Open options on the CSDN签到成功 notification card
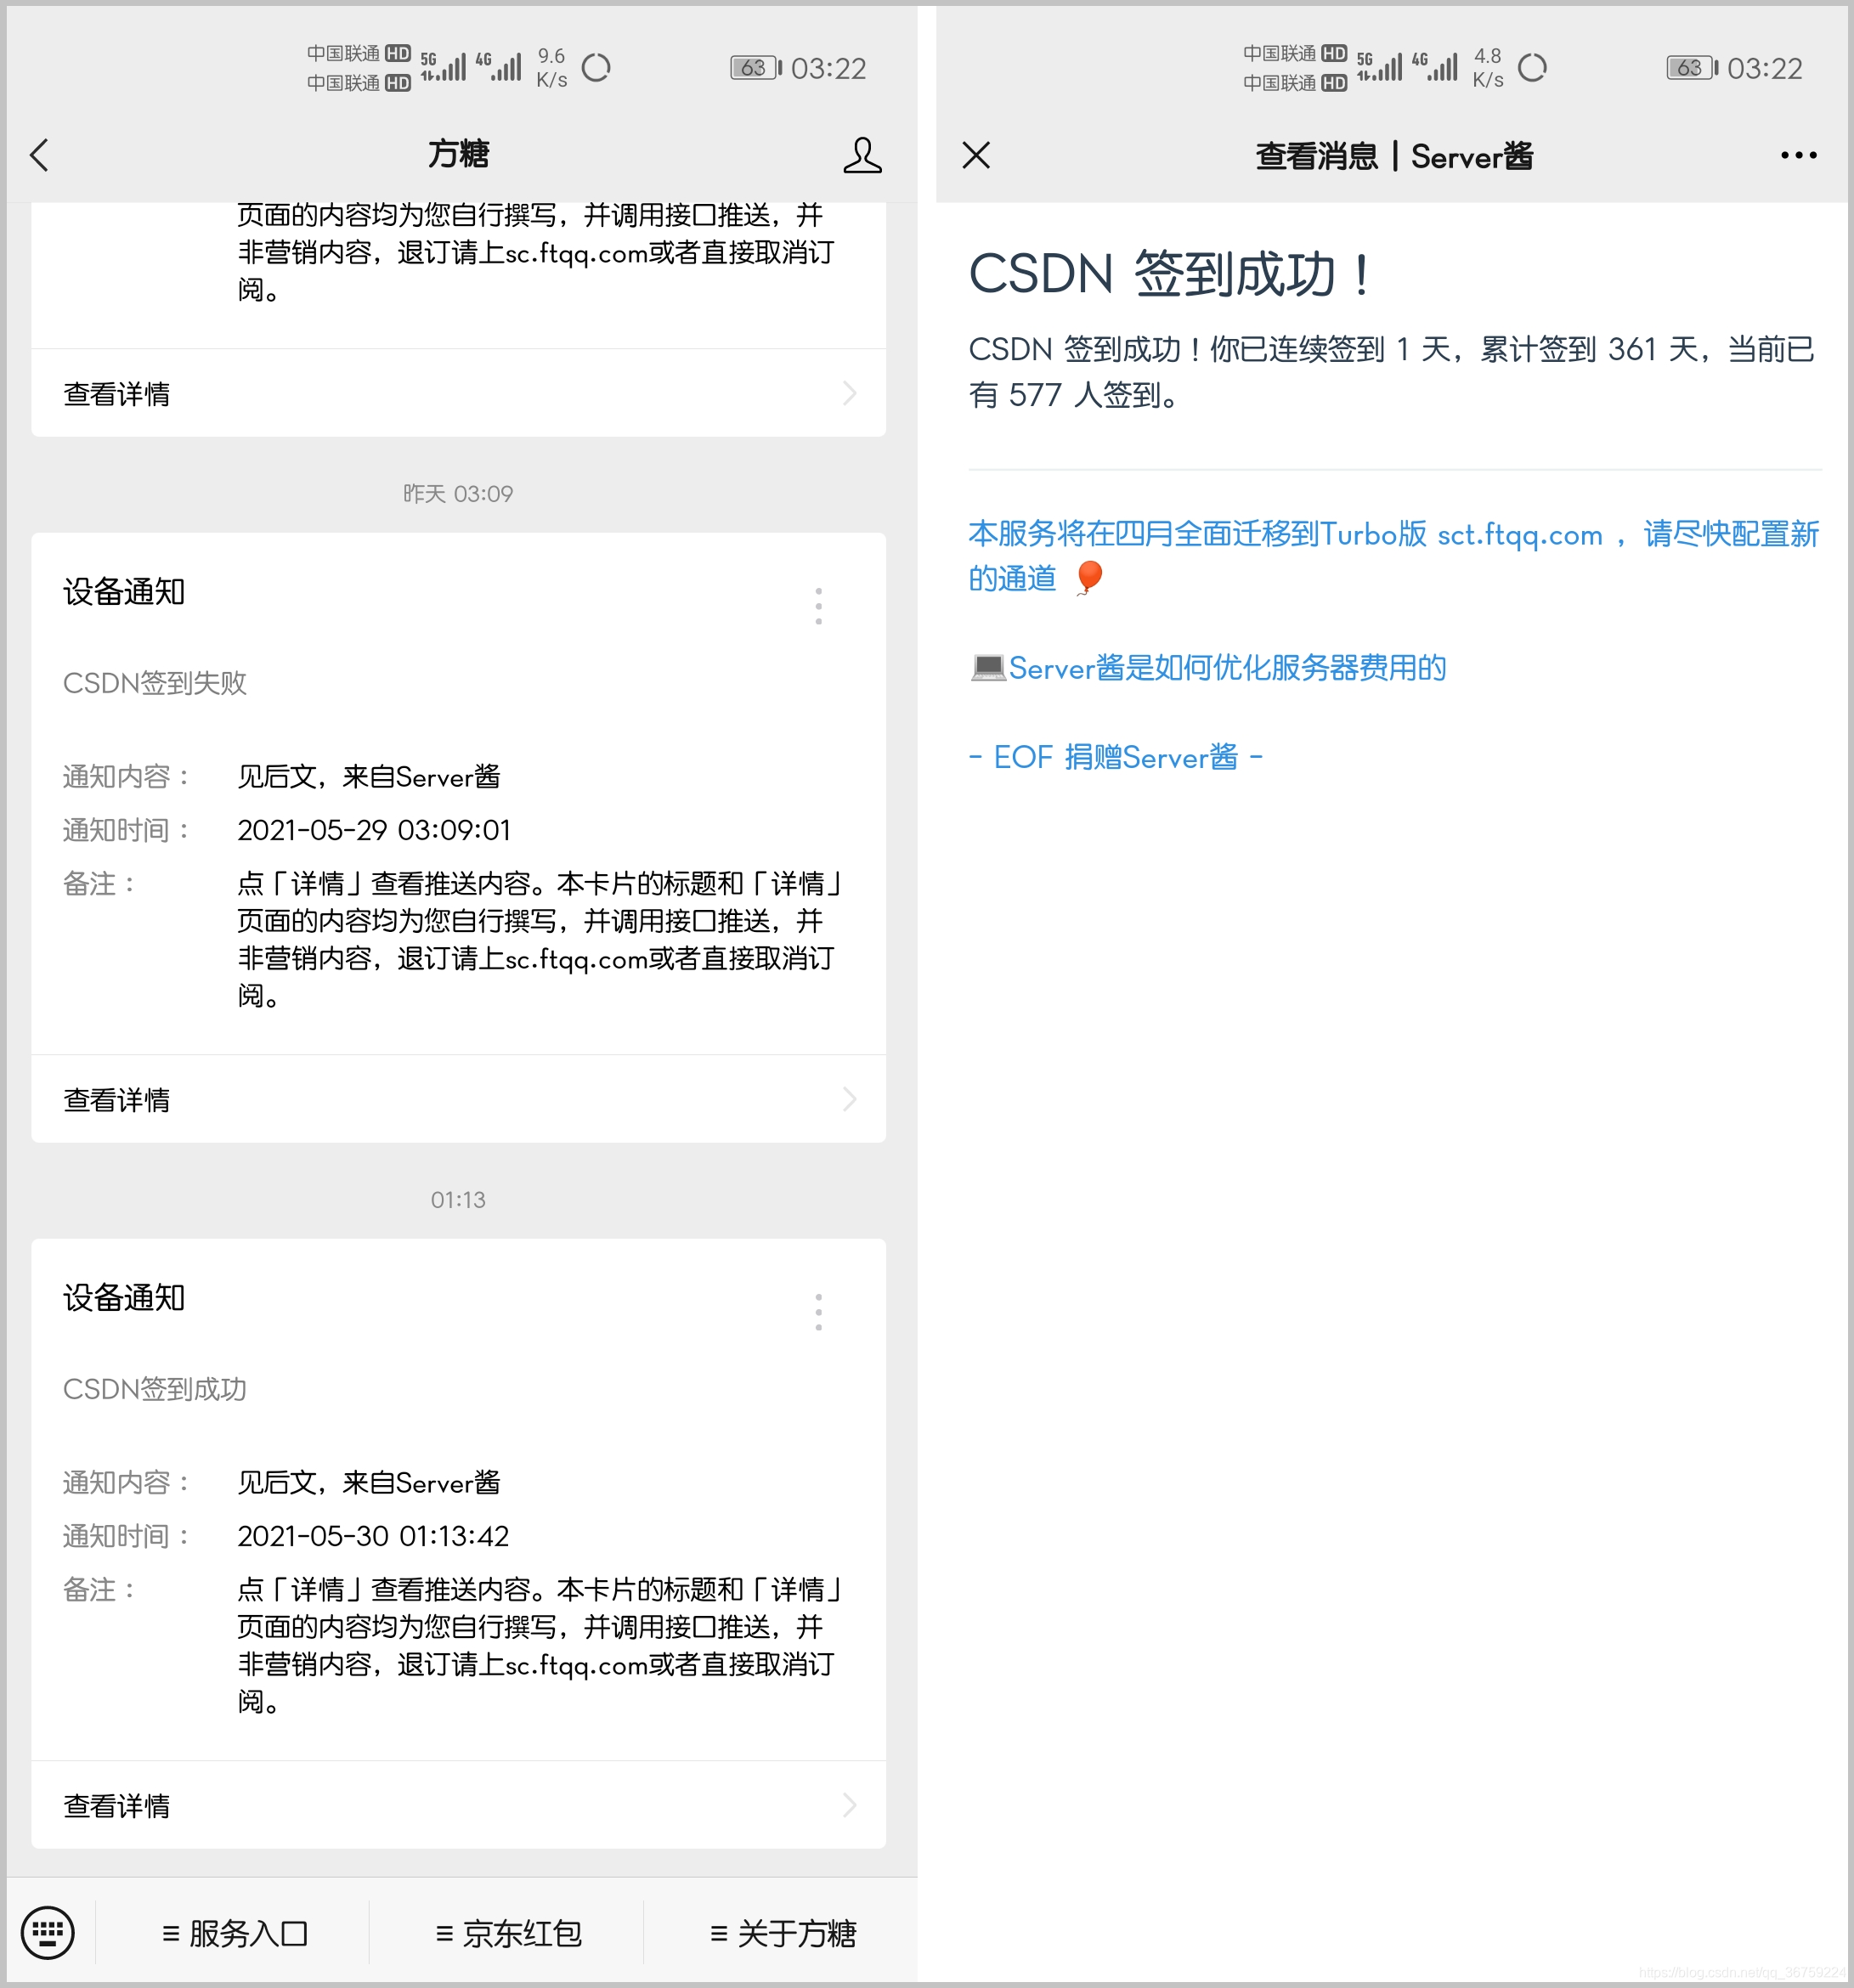Image resolution: width=1854 pixels, height=1988 pixels. 819,1311
